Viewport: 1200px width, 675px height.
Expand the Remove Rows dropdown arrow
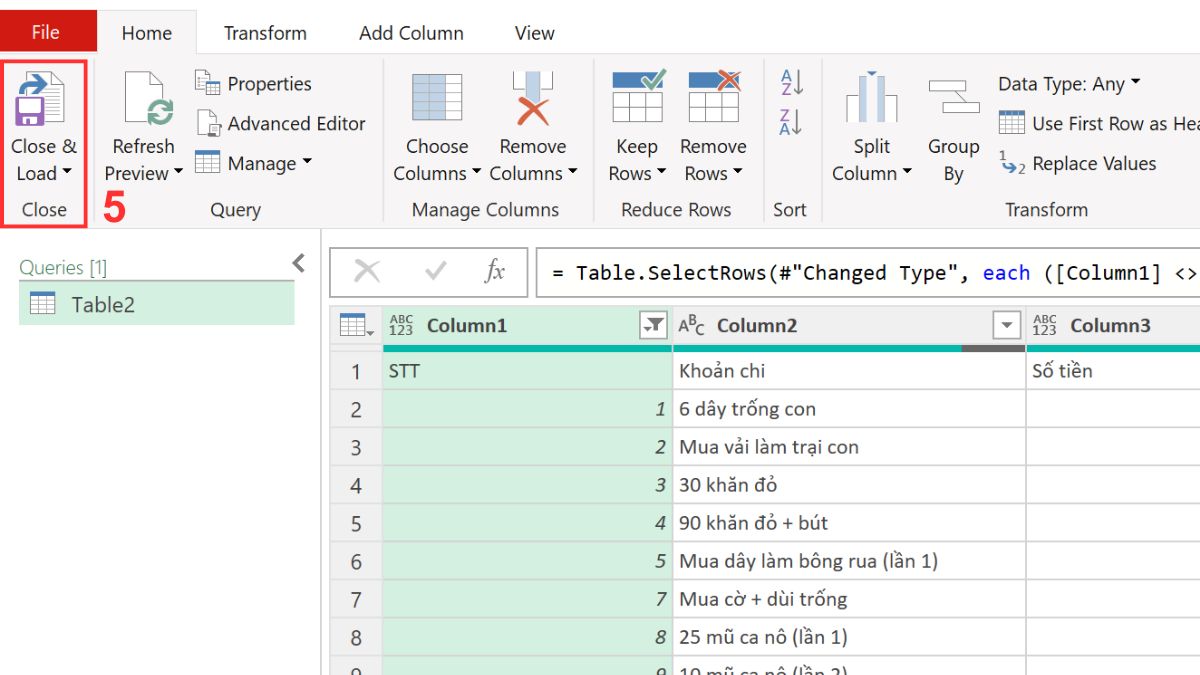(x=737, y=172)
